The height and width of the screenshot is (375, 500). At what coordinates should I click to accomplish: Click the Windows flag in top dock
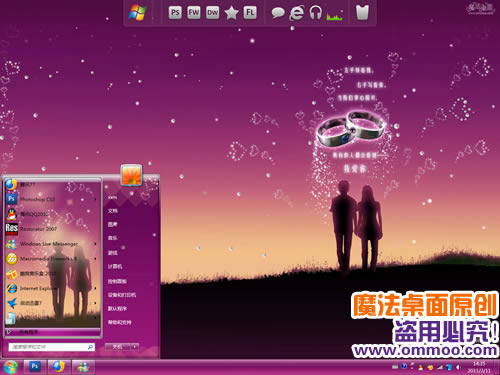click(138, 13)
